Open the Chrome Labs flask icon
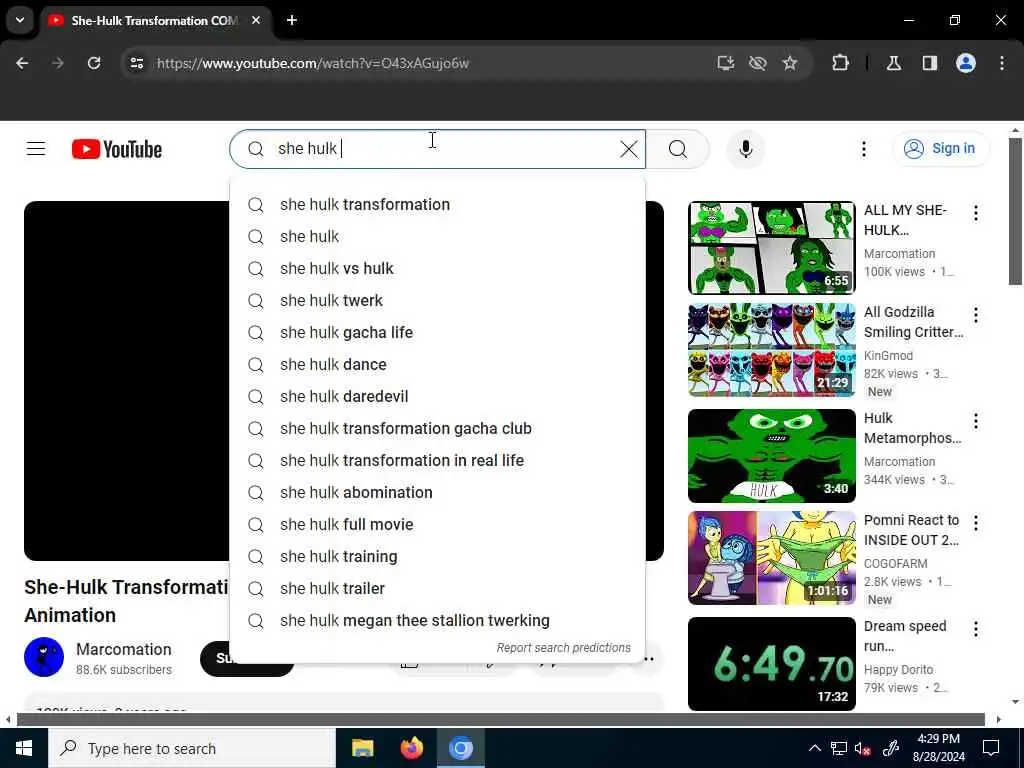1024x768 pixels. [x=894, y=63]
